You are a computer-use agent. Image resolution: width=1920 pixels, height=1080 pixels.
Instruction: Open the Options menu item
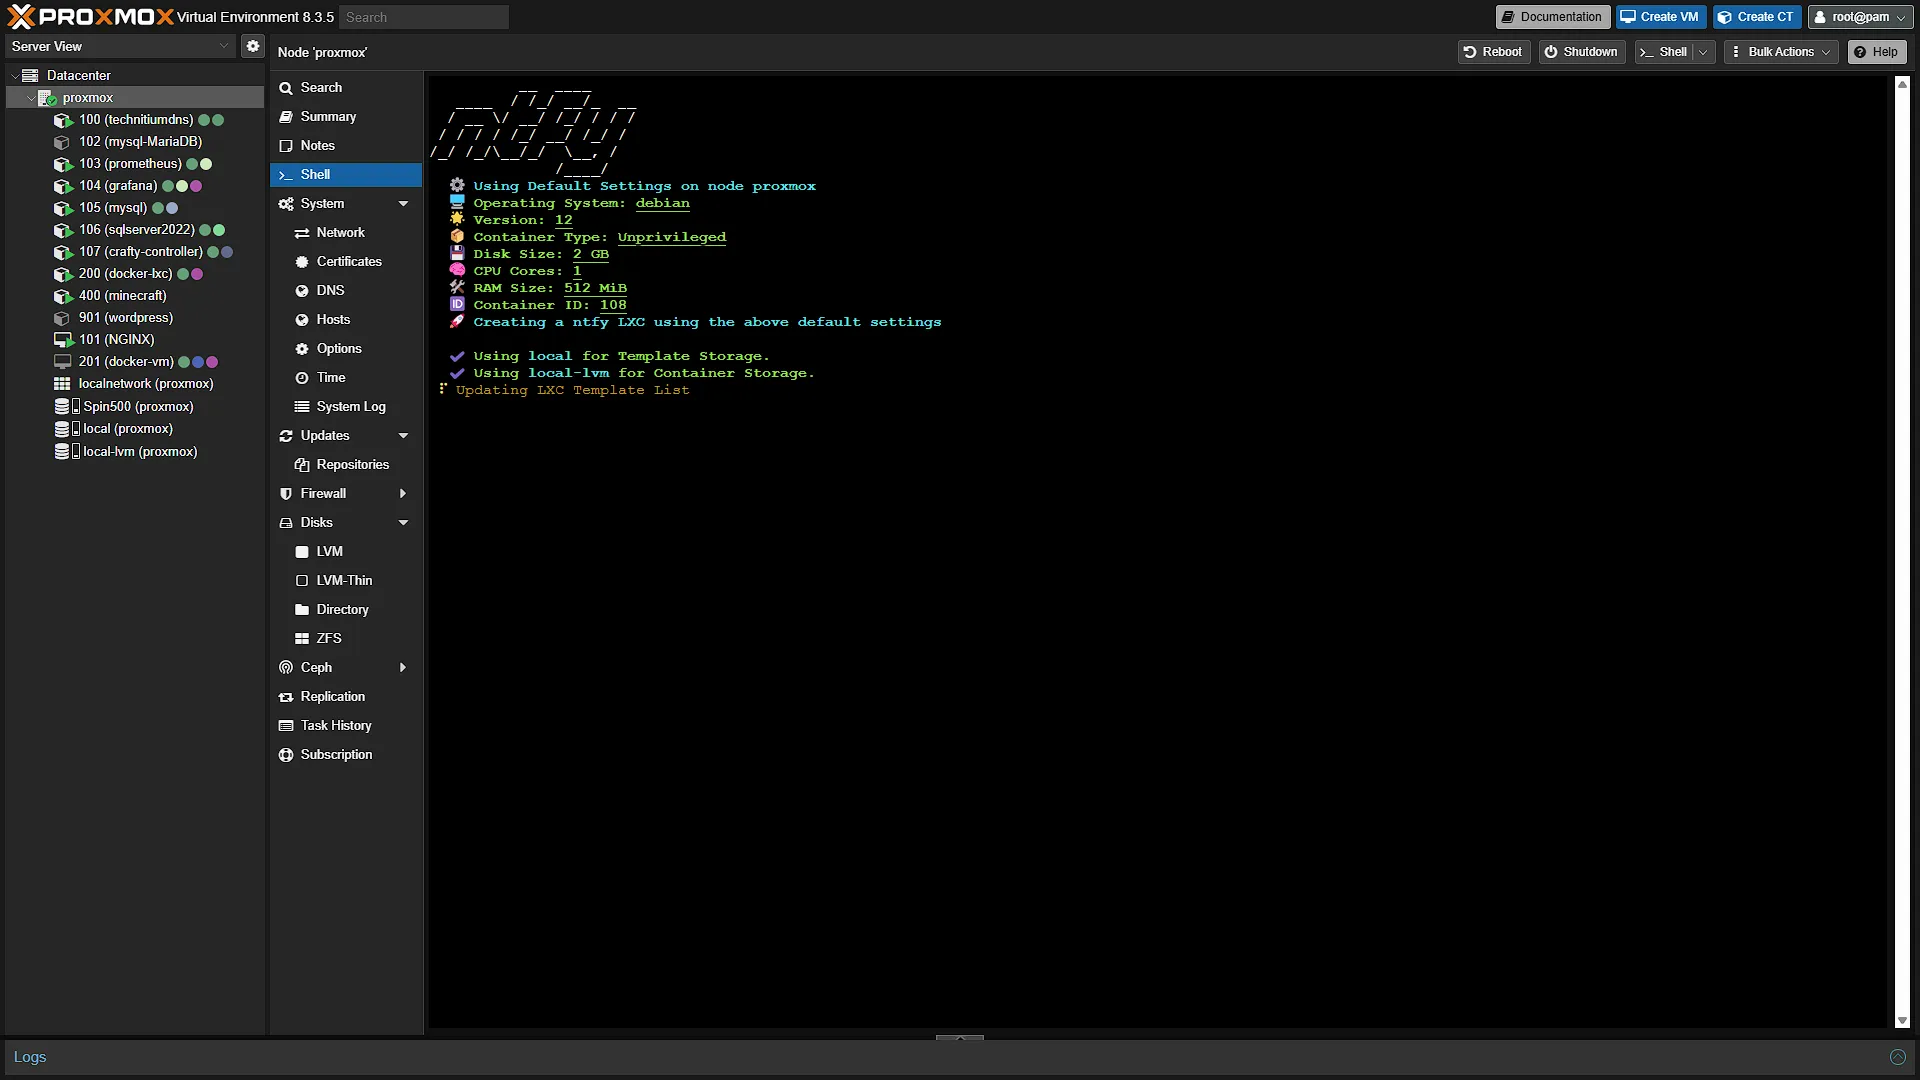click(346, 349)
